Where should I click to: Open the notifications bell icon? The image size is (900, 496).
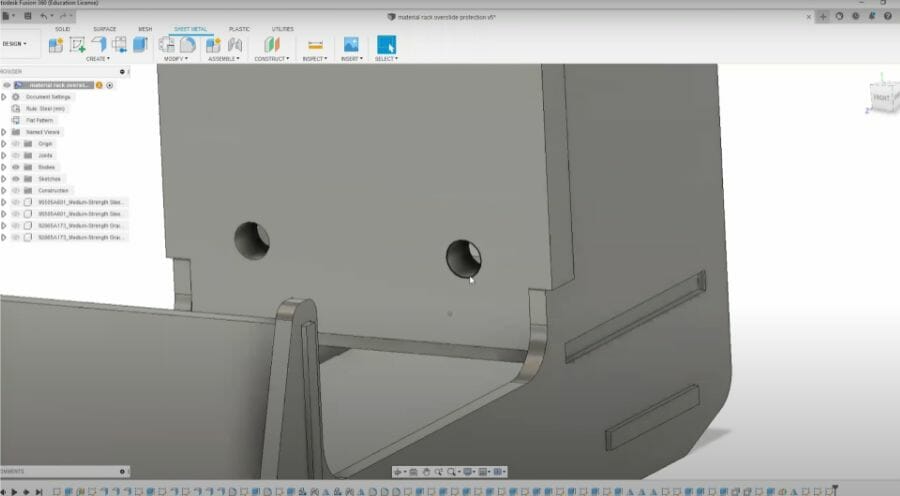click(x=871, y=16)
